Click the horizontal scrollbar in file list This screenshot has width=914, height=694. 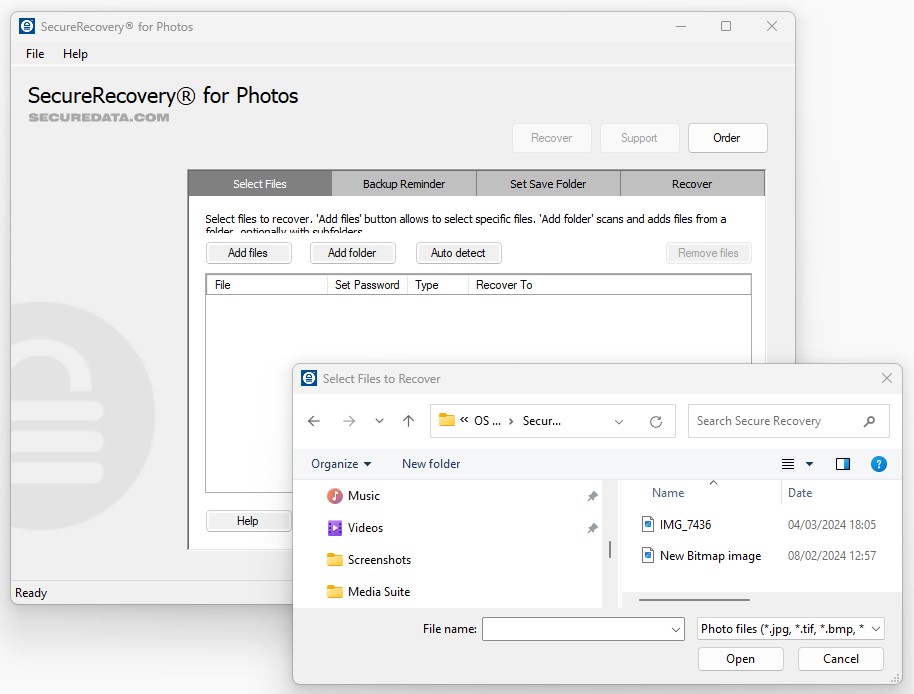[693, 600]
